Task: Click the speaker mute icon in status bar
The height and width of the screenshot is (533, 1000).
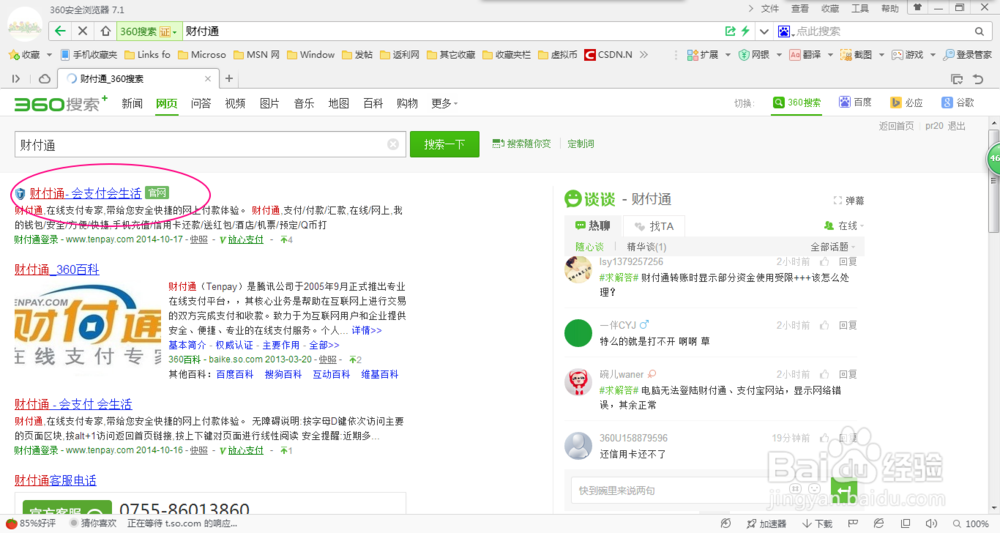Action: coord(931,523)
